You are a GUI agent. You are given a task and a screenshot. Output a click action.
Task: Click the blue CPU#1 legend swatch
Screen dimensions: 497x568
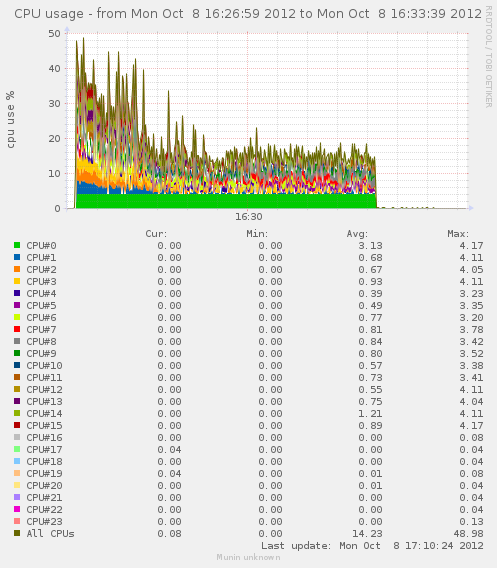(x=17, y=257)
